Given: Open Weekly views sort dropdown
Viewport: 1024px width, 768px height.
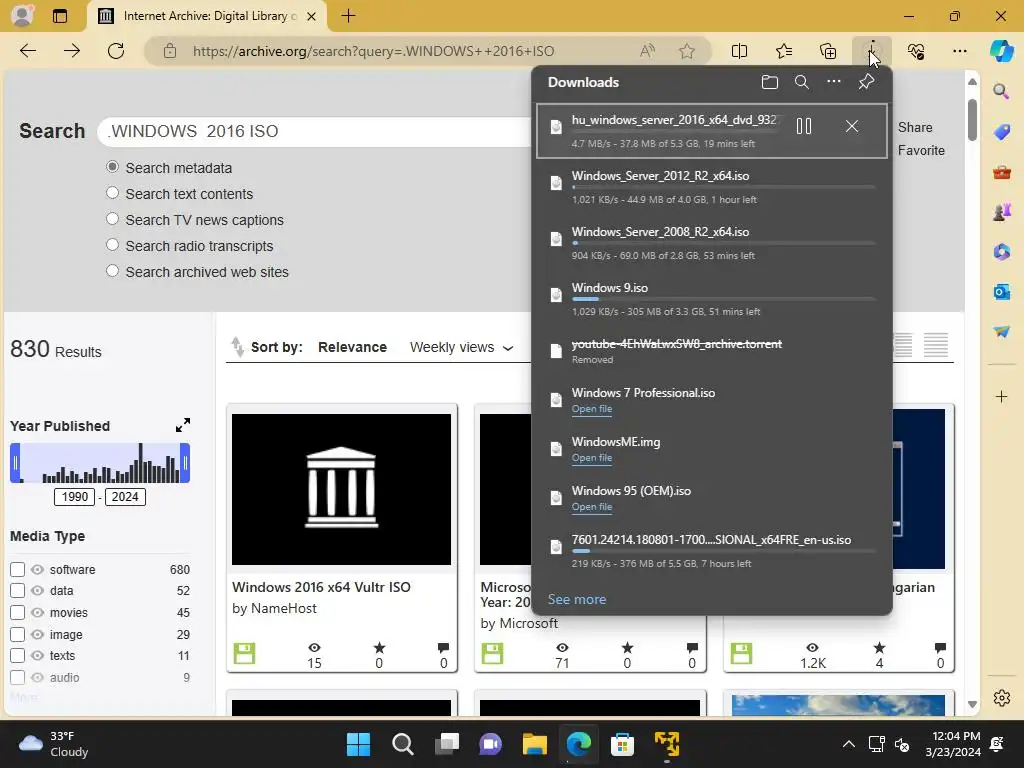Looking at the screenshot, I should [461, 347].
